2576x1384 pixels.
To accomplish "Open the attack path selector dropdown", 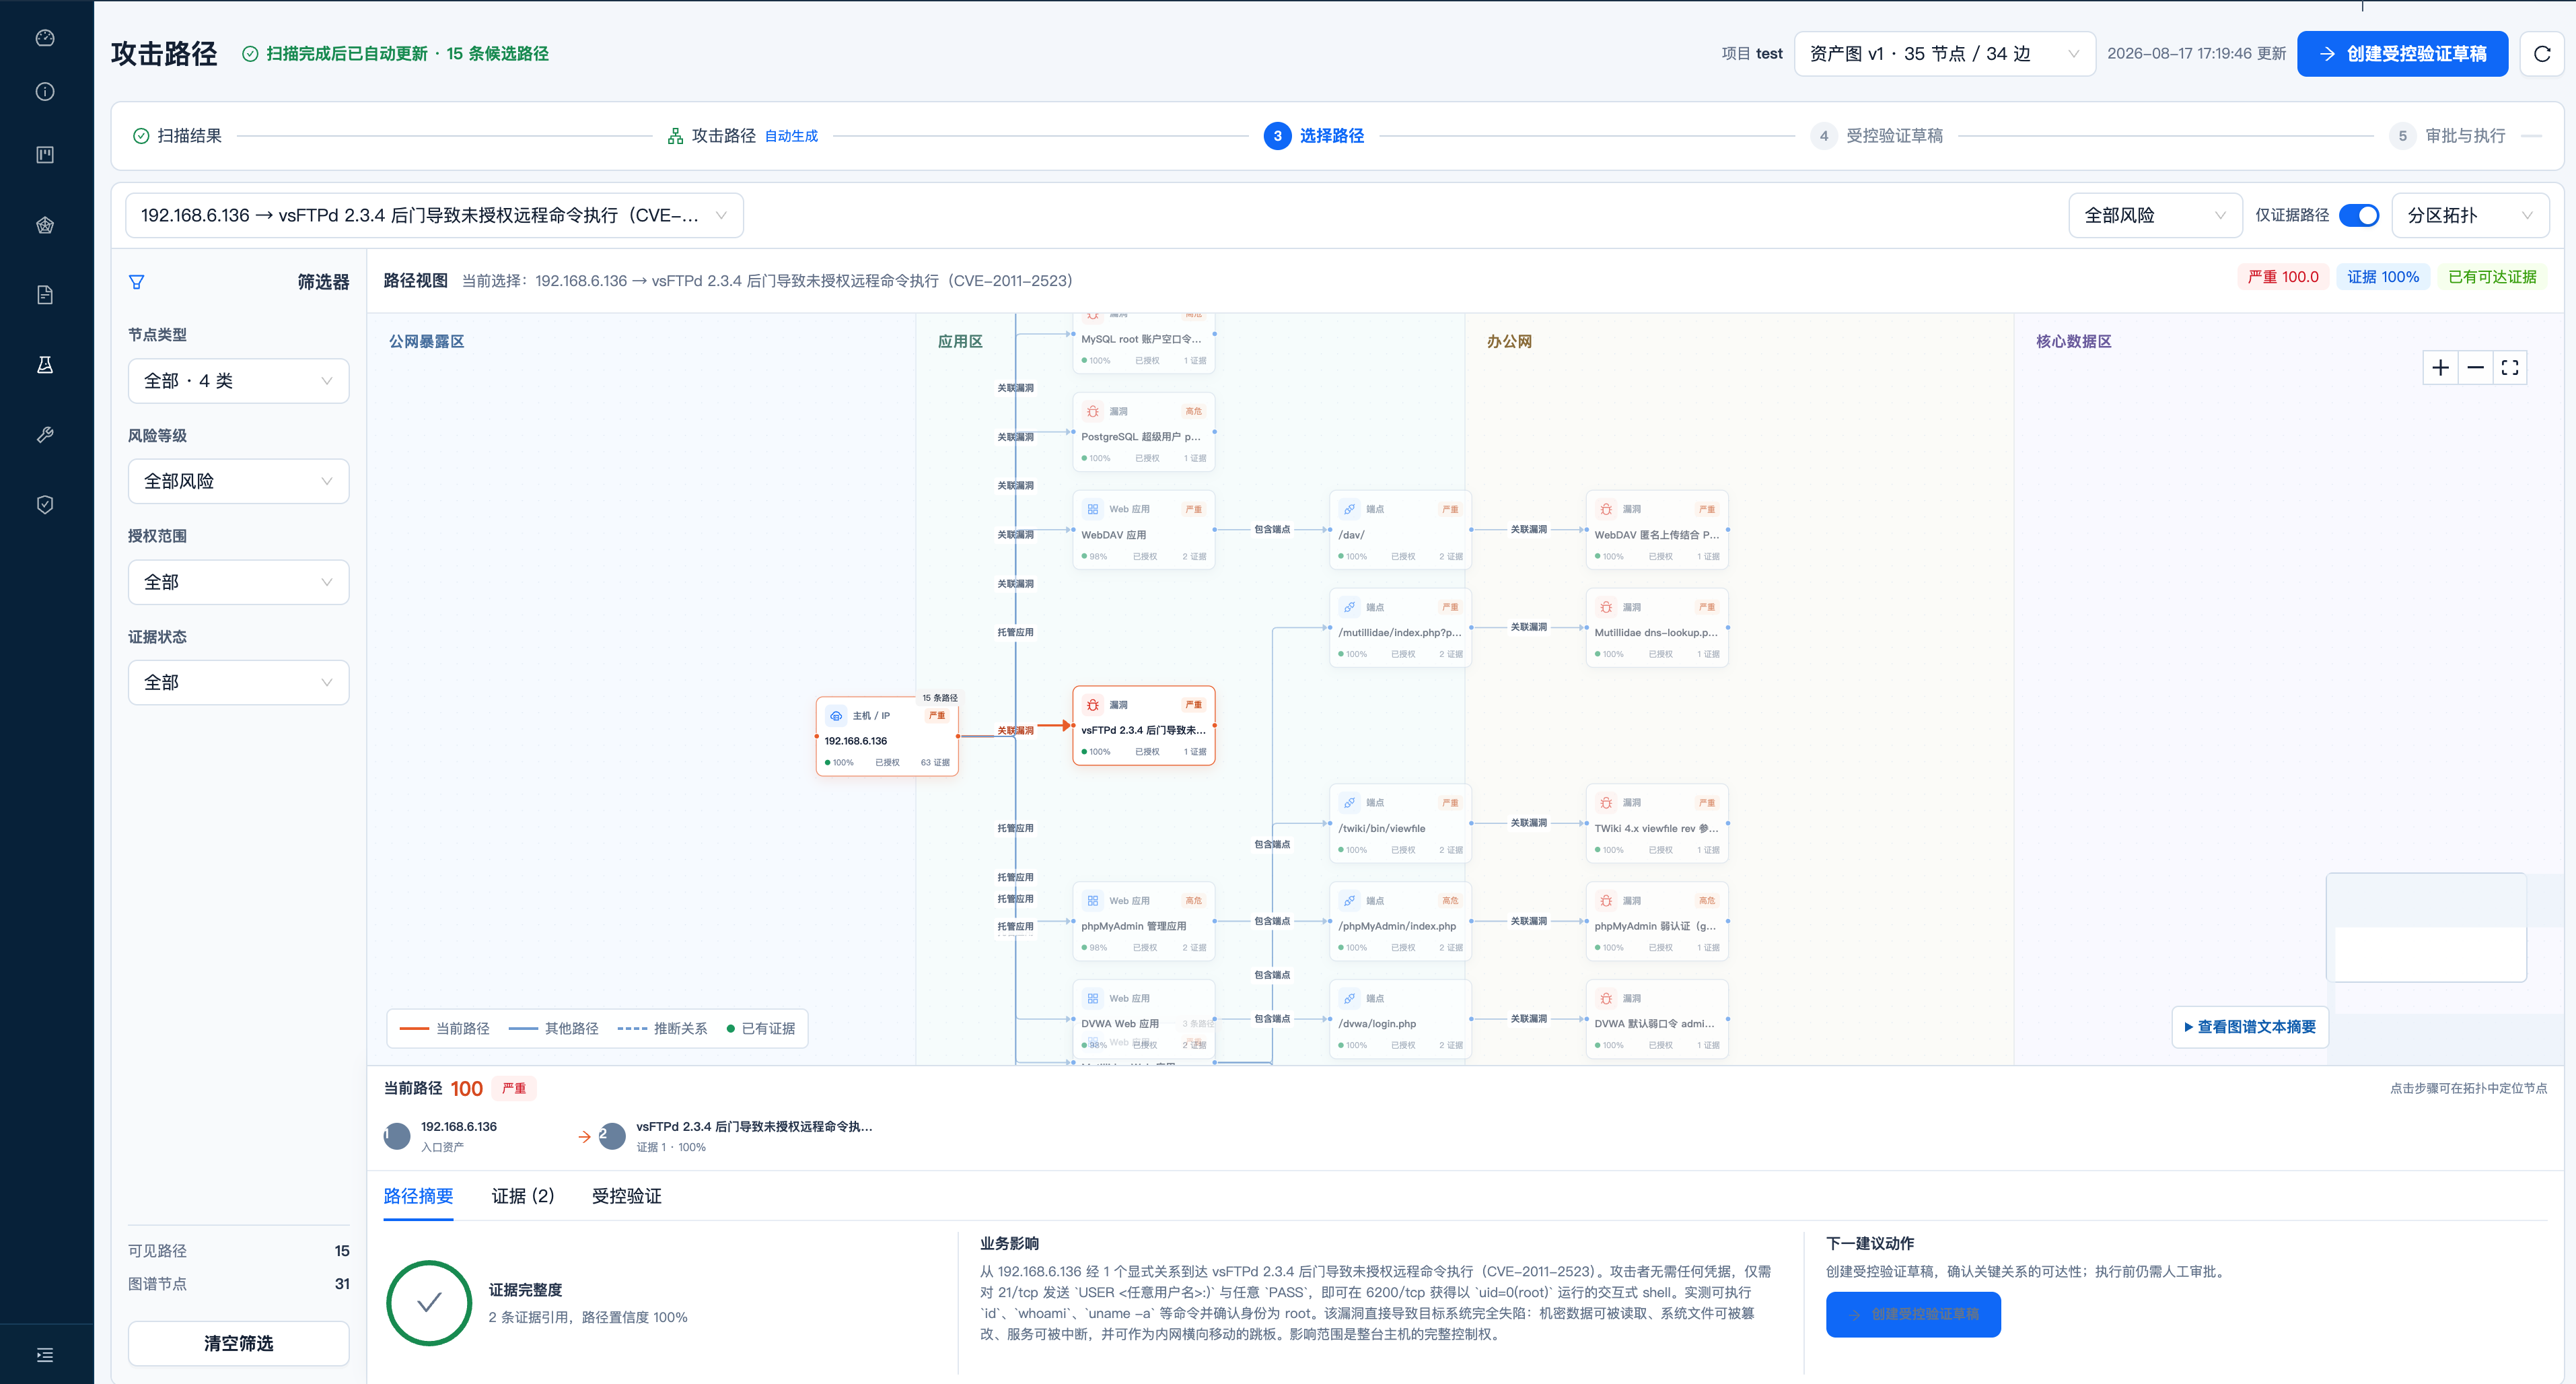I will coord(434,216).
